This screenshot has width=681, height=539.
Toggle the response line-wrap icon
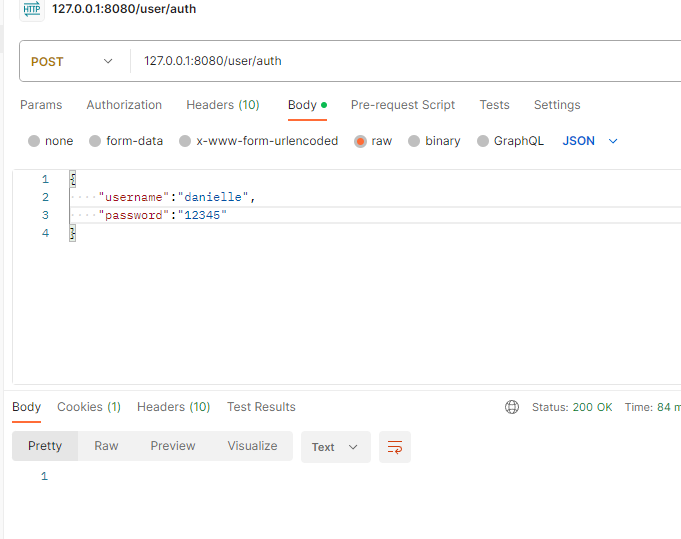(x=395, y=447)
